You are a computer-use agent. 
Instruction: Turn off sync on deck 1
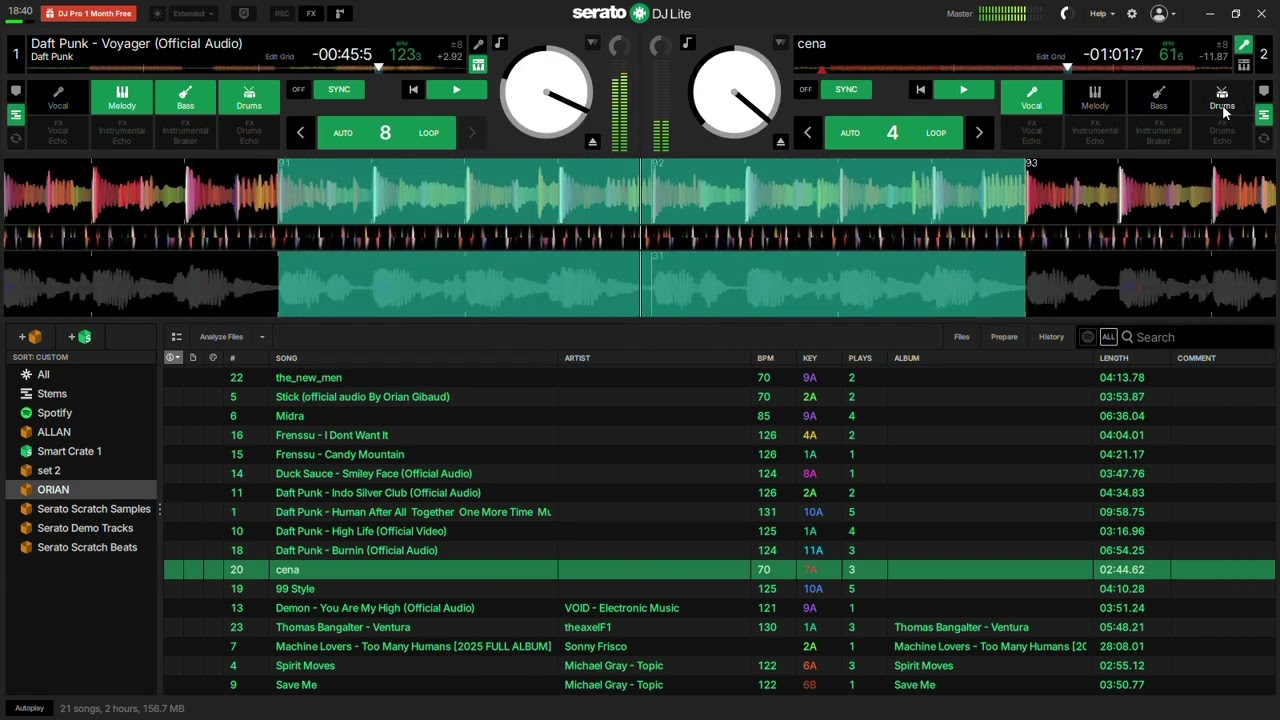(298, 90)
